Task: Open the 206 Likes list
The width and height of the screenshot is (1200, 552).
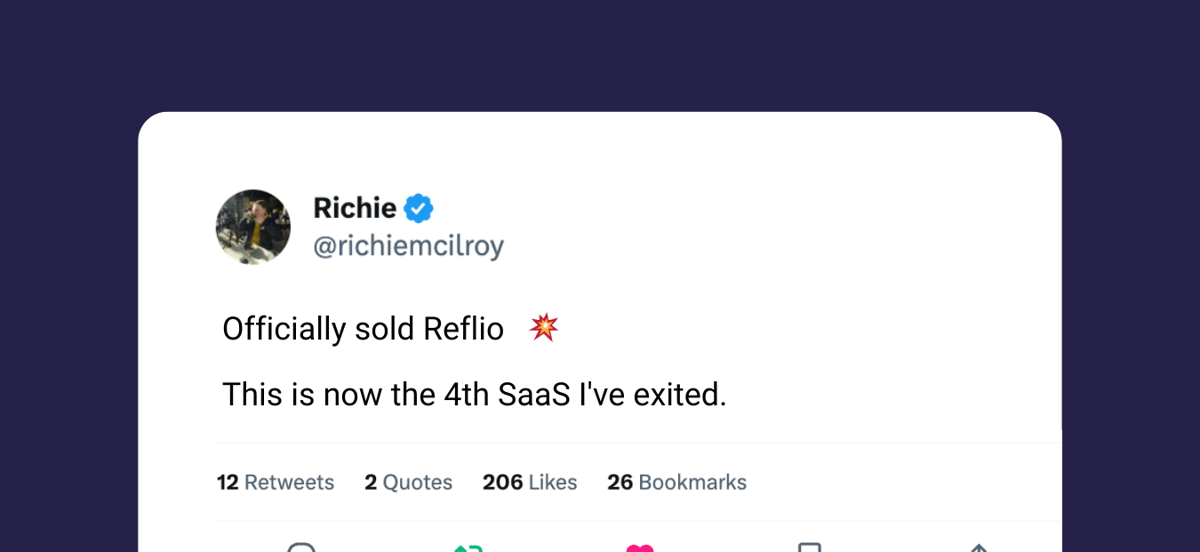Action: point(530,482)
